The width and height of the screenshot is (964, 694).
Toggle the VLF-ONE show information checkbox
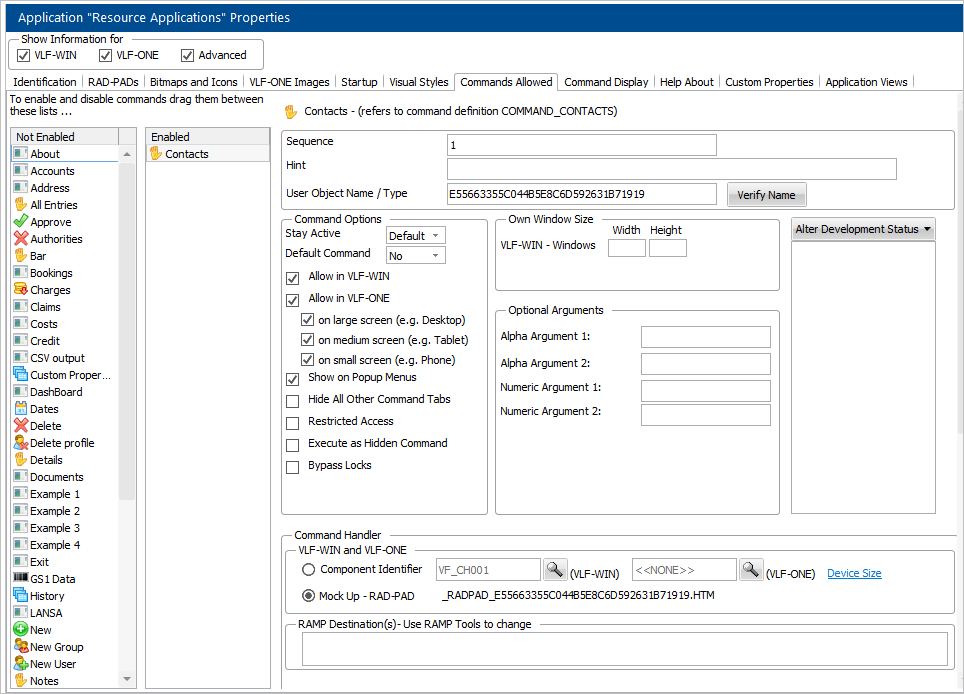pyautogui.click(x=106, y=55)
